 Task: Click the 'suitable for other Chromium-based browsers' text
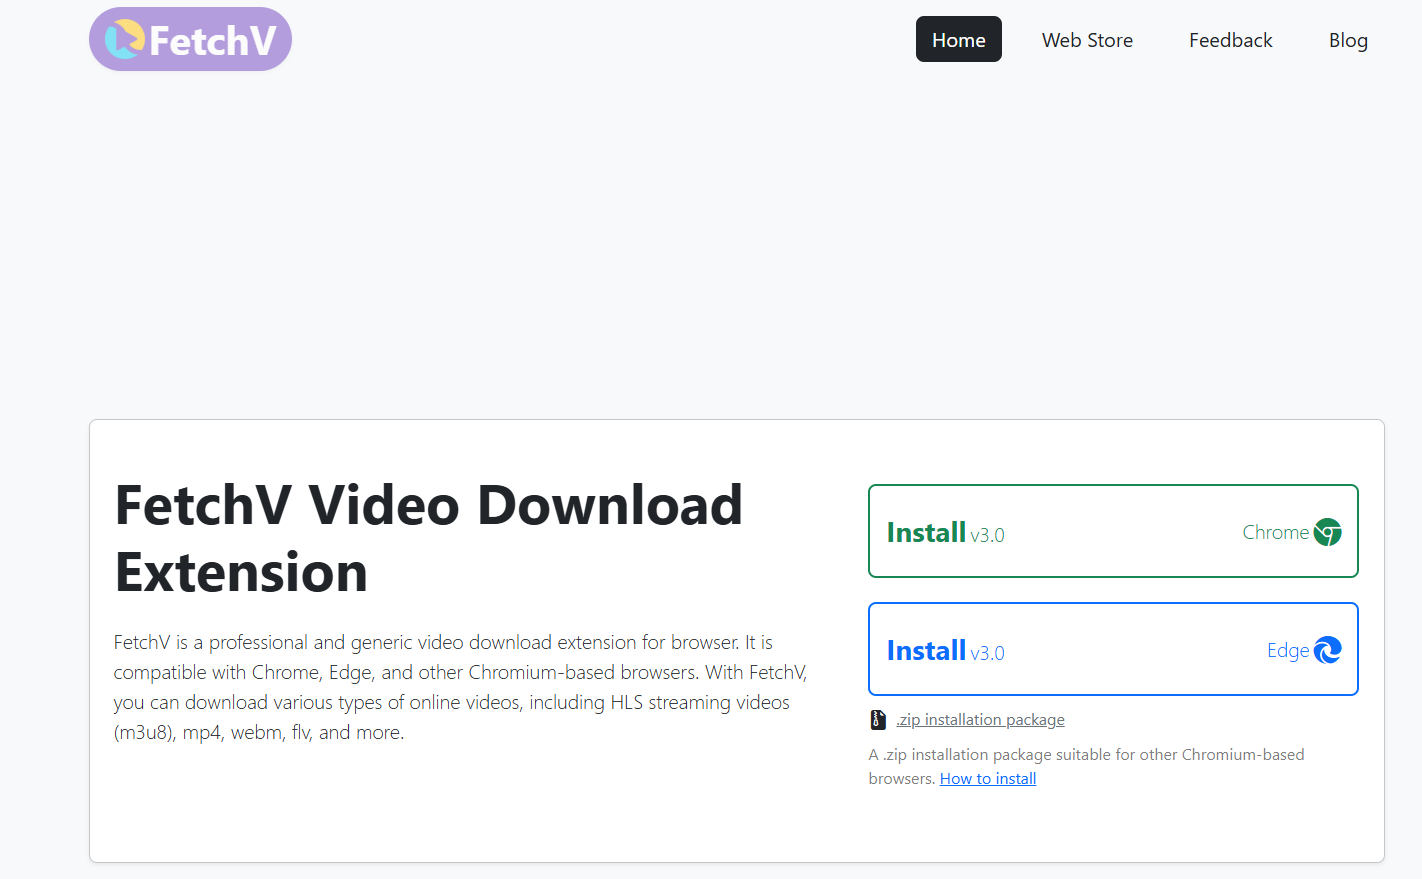1086,766
